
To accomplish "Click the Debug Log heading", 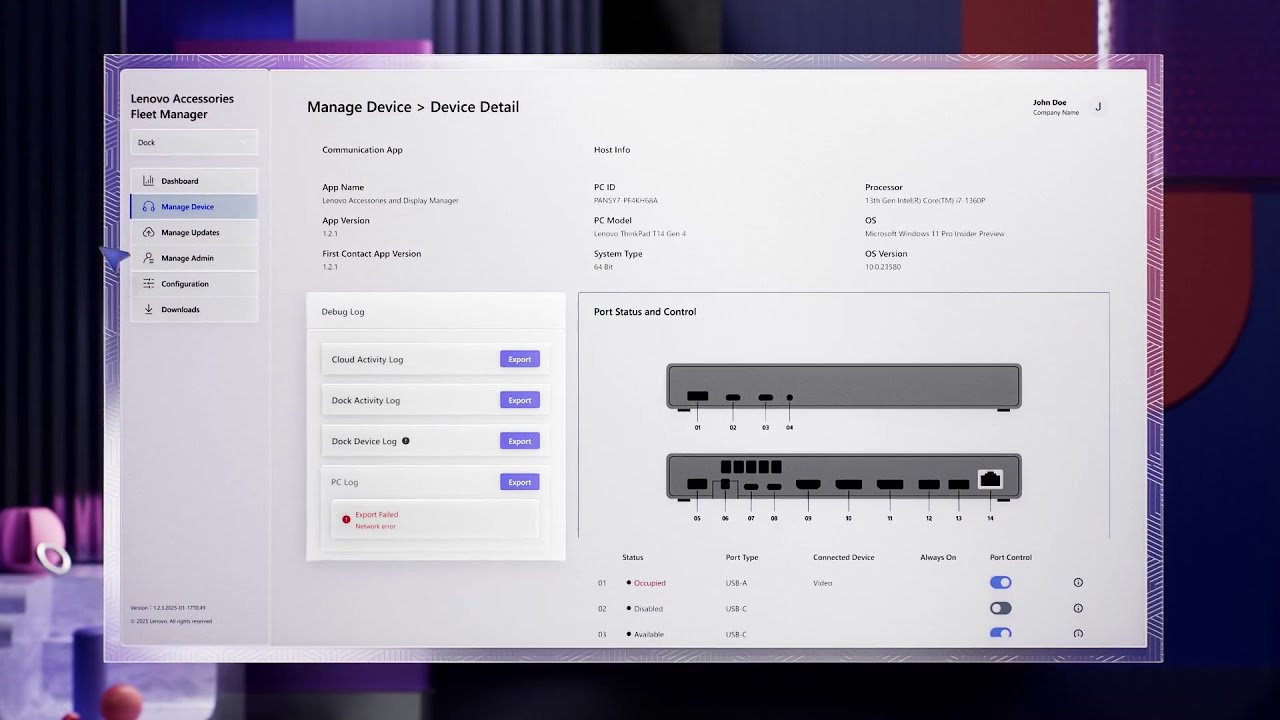I will pos(343,312).
